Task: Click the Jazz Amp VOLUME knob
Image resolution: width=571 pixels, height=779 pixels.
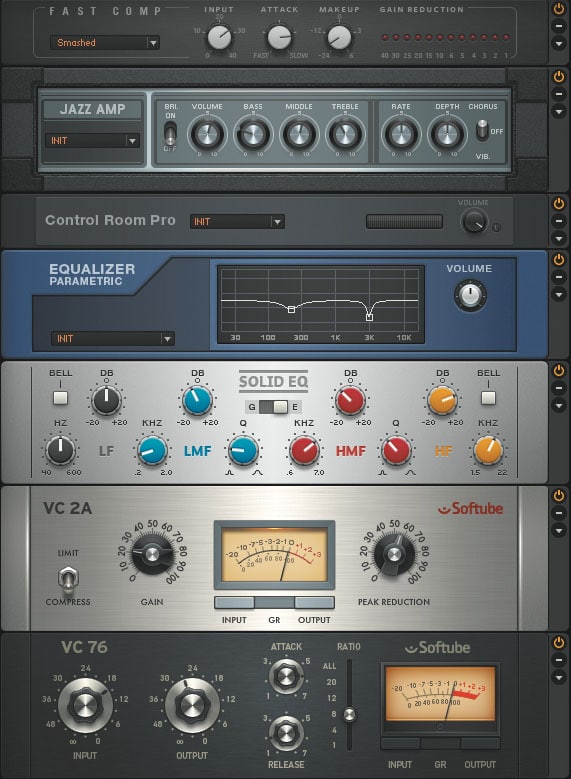Action: pos(207,134)
